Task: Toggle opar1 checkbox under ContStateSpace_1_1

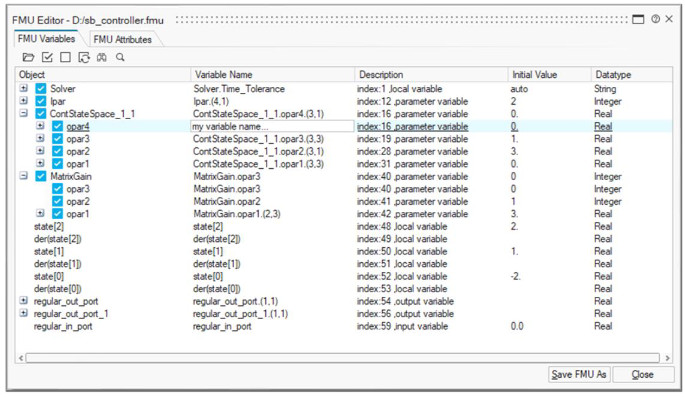Action: [57, 164]
